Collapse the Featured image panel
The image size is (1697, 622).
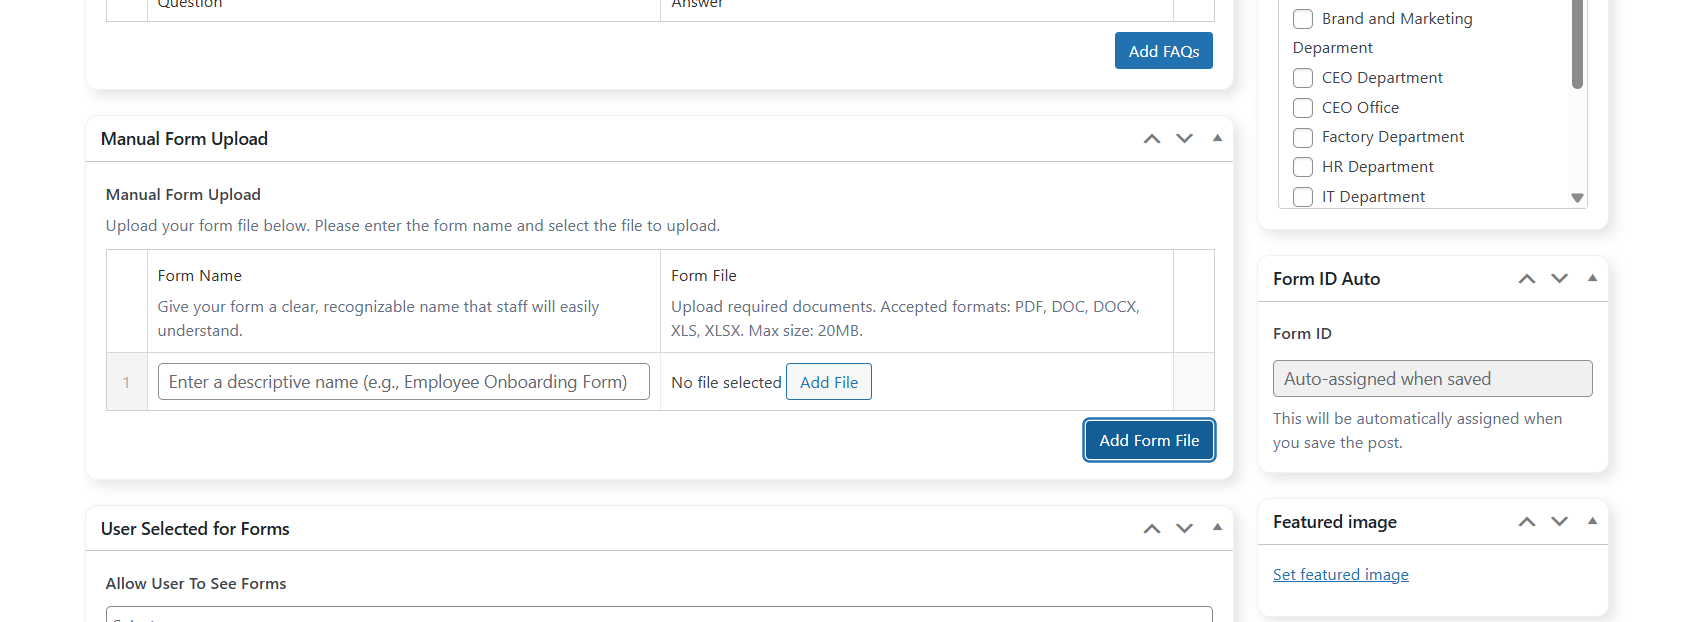click(x=1592, y=522)
